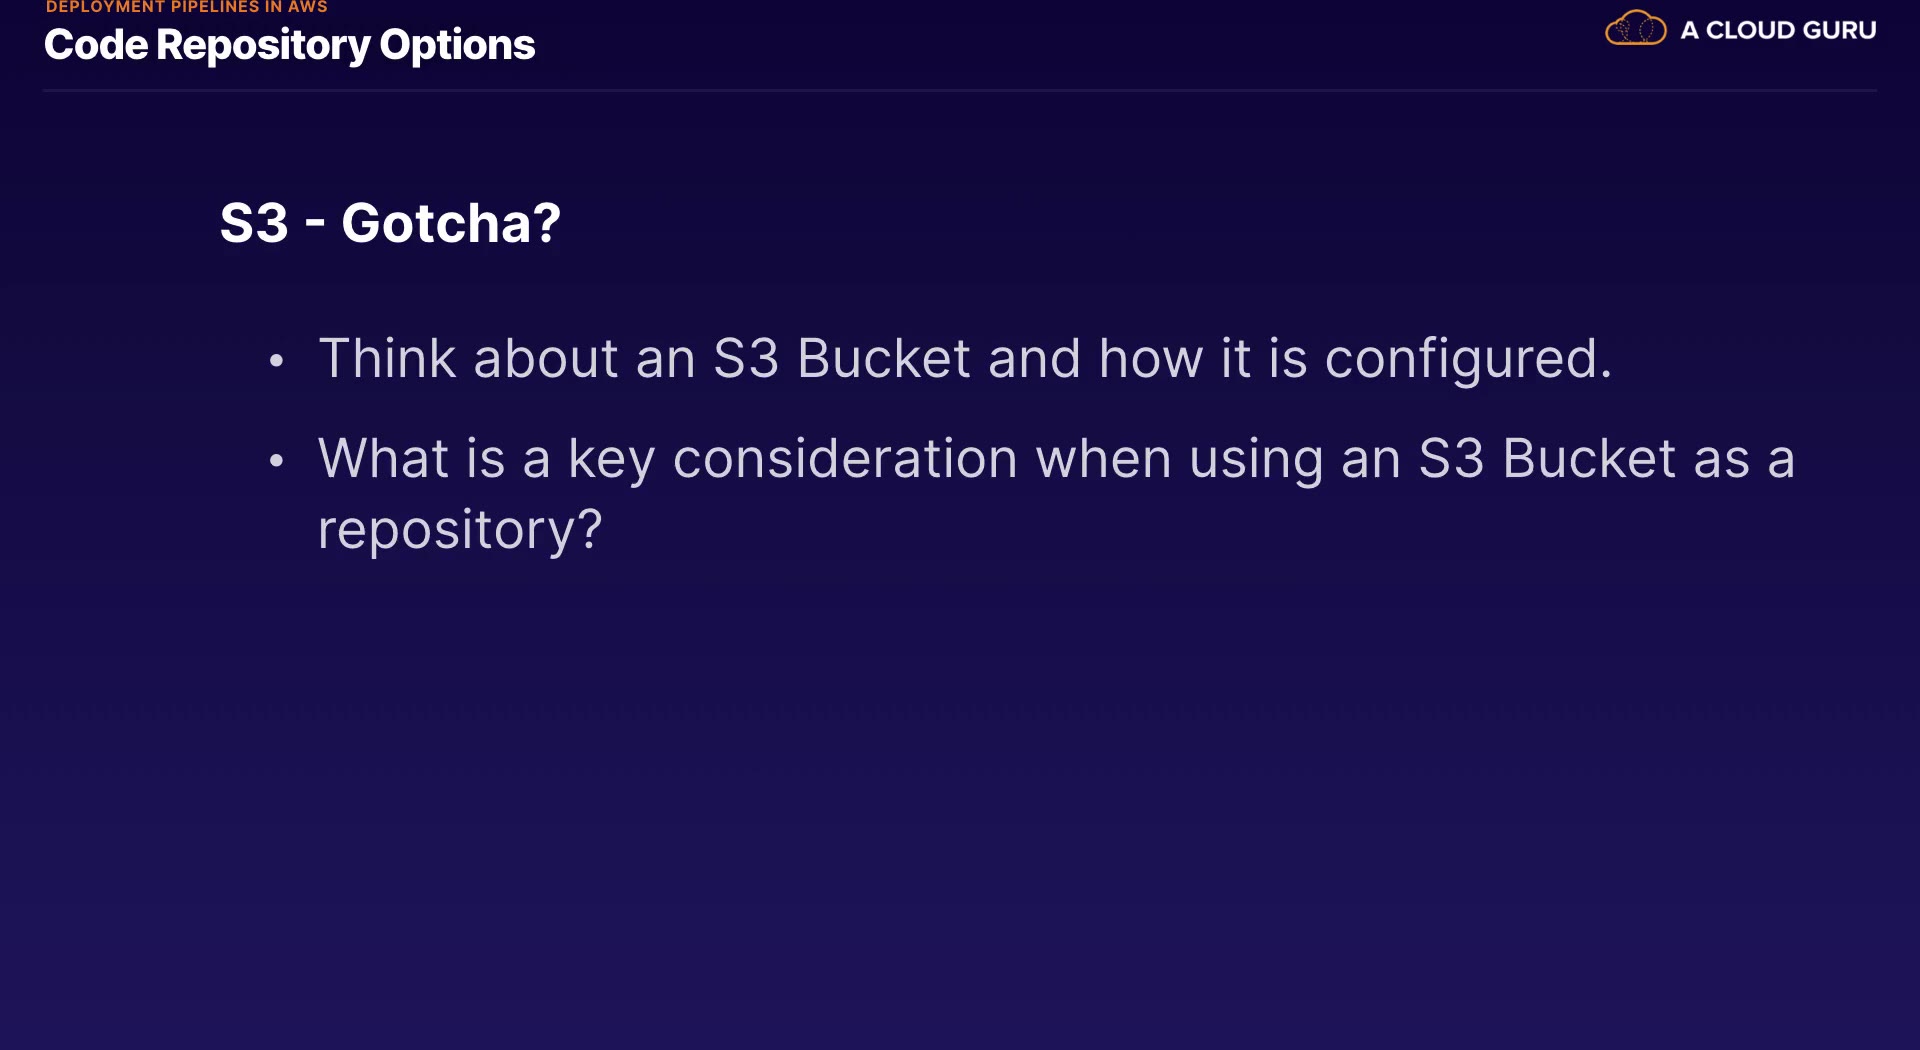This screenshot has height=1050, width=1920.
Task: Click the word "Repository" in the slide title
Action: [x=263, y=45]
